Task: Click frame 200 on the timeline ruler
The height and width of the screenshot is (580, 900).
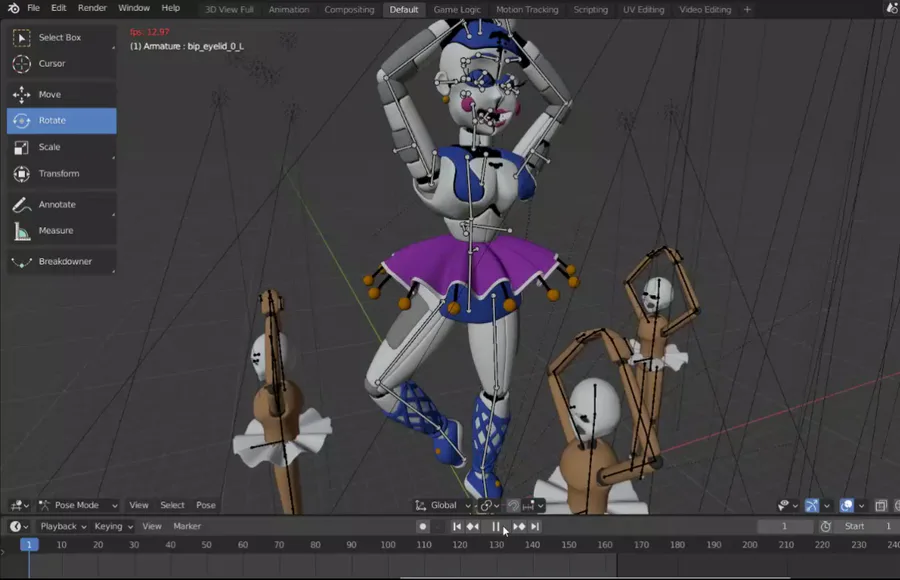Action: pos(750,545)
